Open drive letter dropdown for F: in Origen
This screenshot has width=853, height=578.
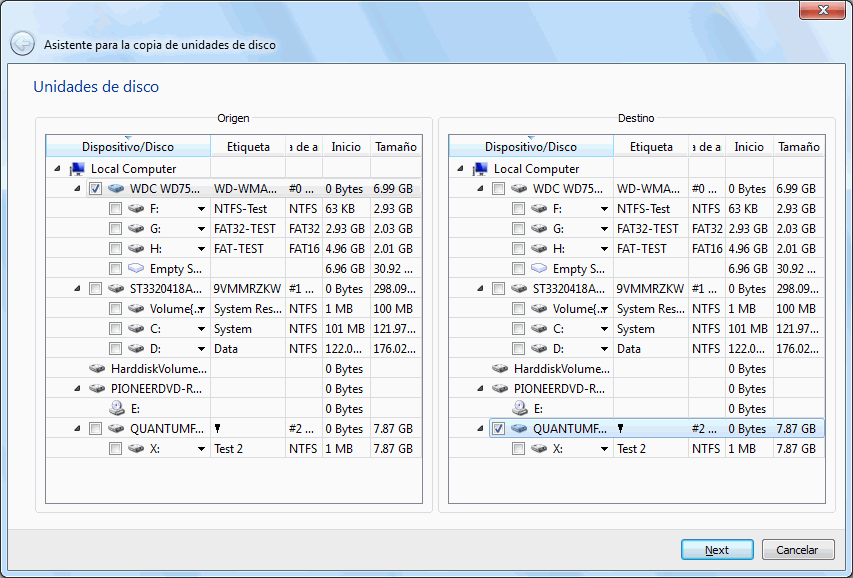[201, 209]
